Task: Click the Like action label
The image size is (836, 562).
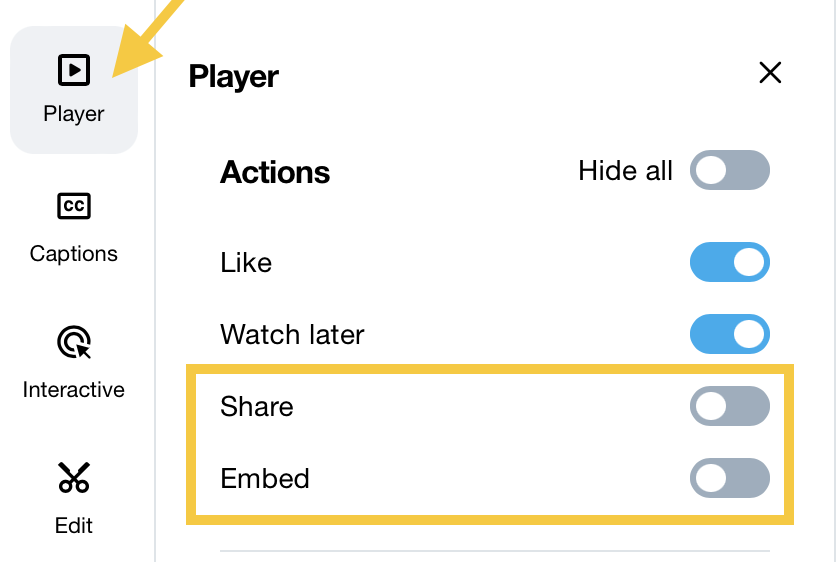Action: tap(246, 262)
